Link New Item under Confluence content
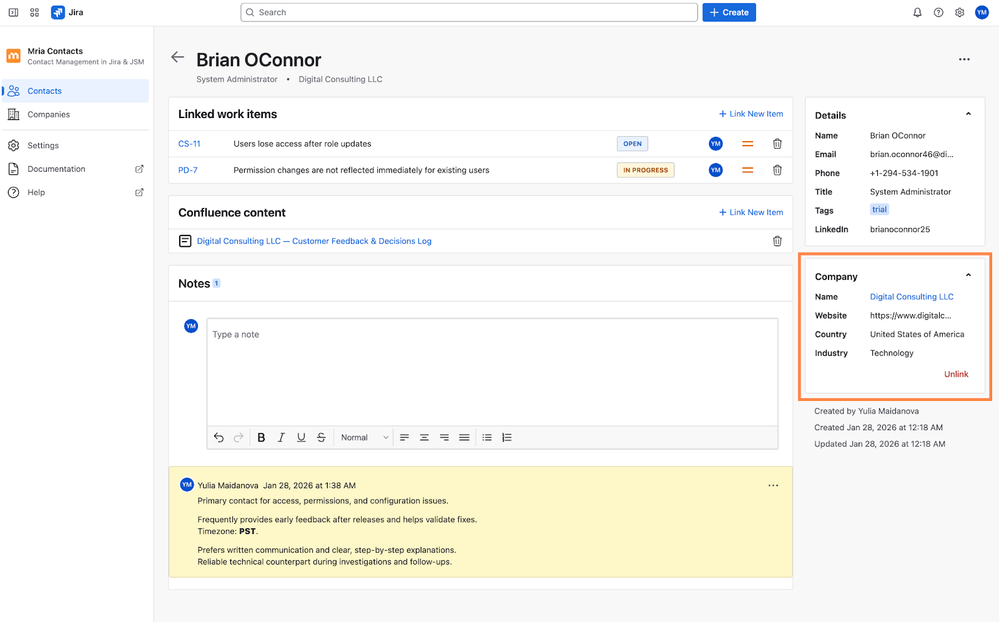 [x=751, y=212]
